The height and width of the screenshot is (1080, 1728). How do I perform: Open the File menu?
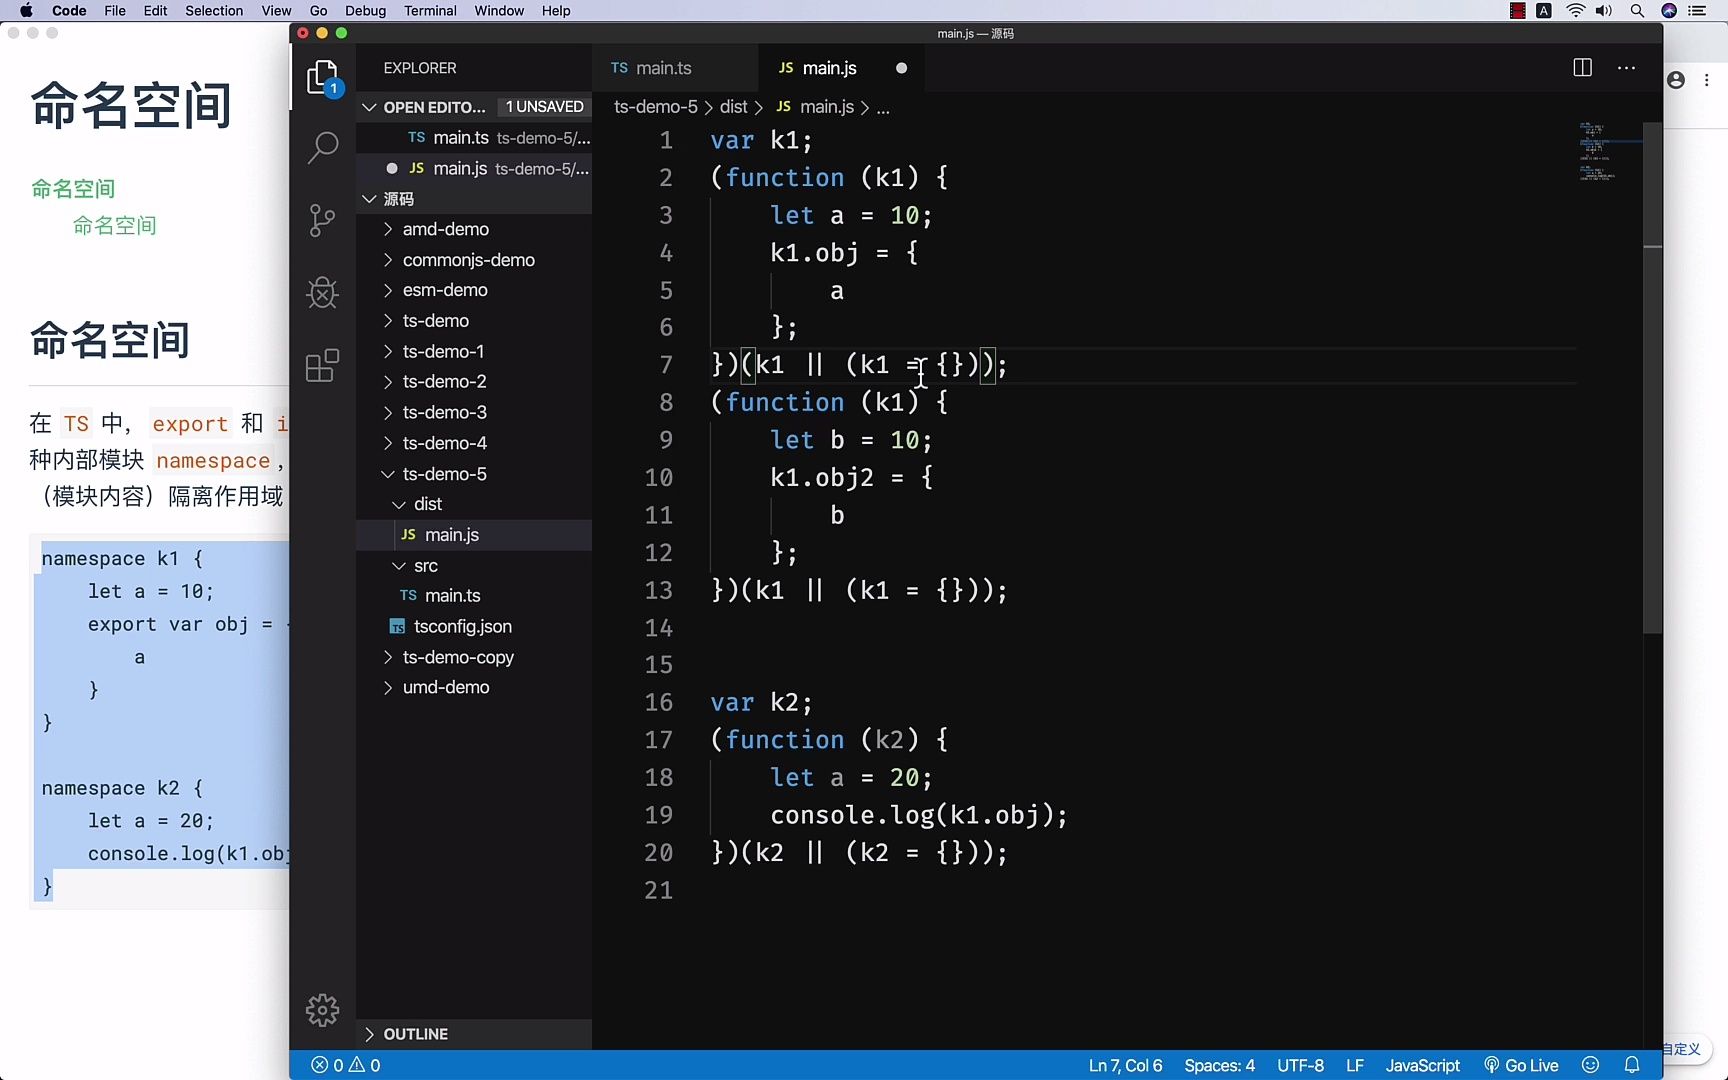tap(115, 11)
